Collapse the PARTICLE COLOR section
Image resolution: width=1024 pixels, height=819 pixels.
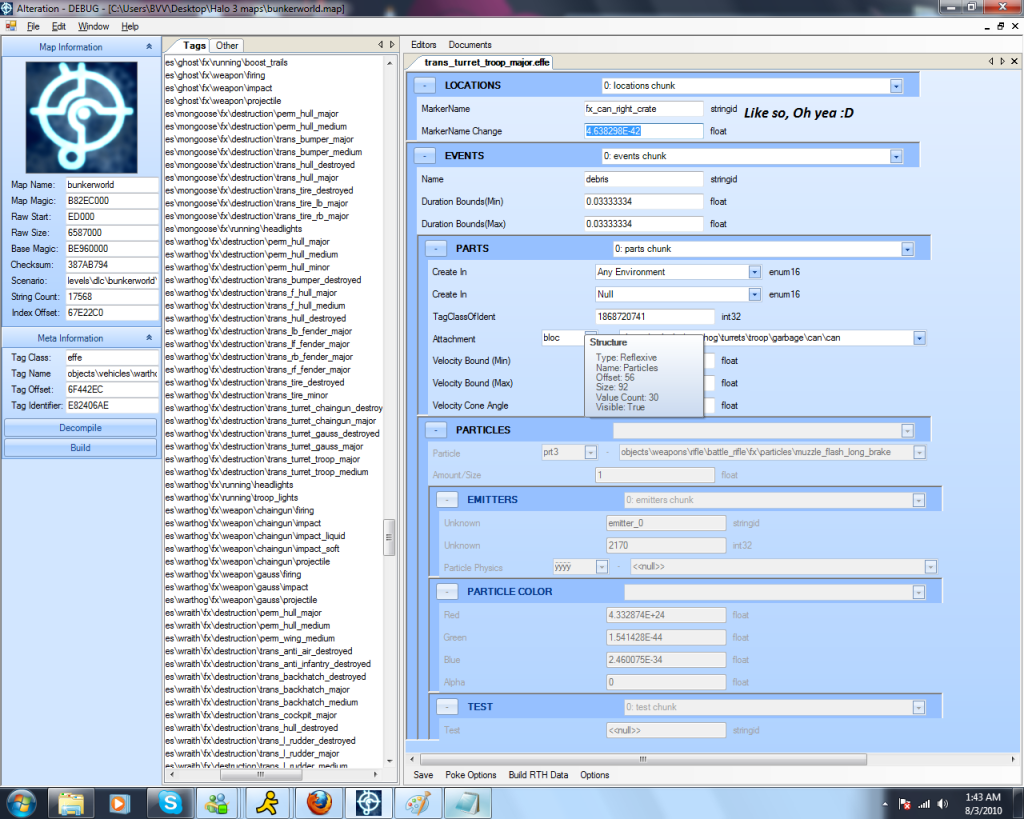click(x=447, y=592)
